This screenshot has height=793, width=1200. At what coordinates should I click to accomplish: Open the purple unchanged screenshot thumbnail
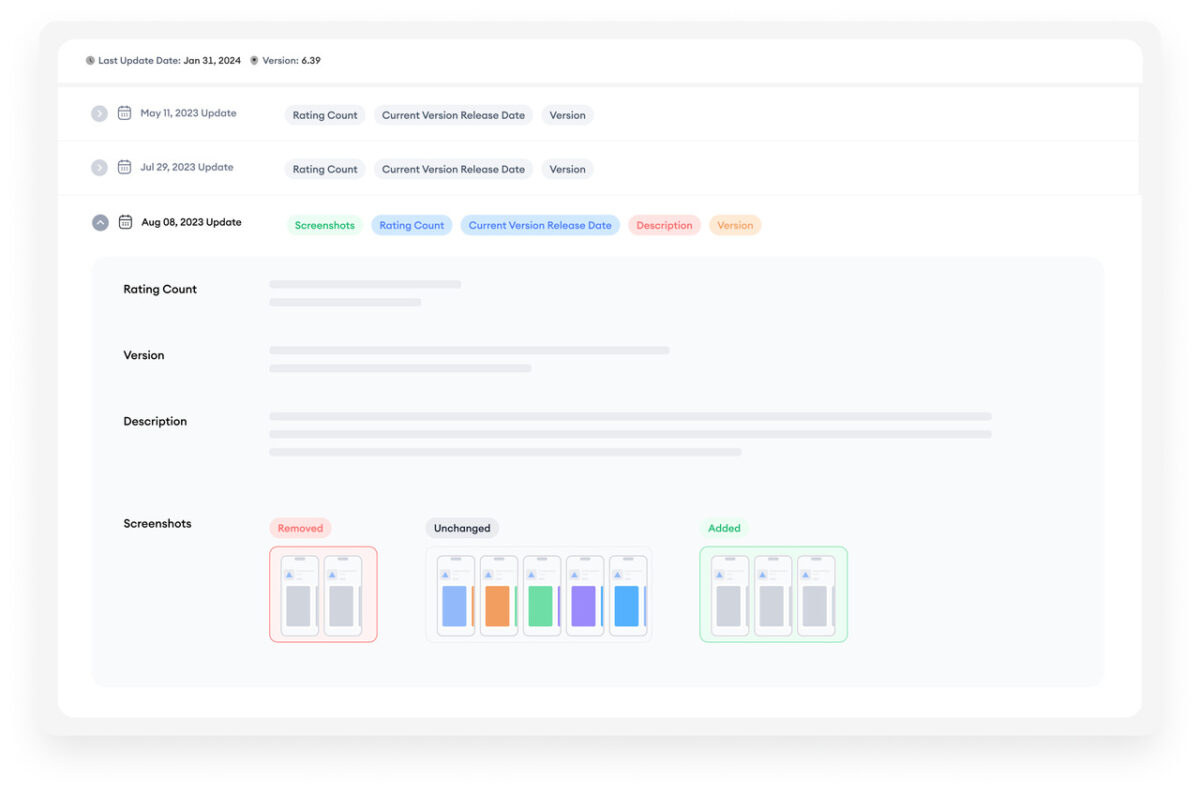click(x=585, y=596)
